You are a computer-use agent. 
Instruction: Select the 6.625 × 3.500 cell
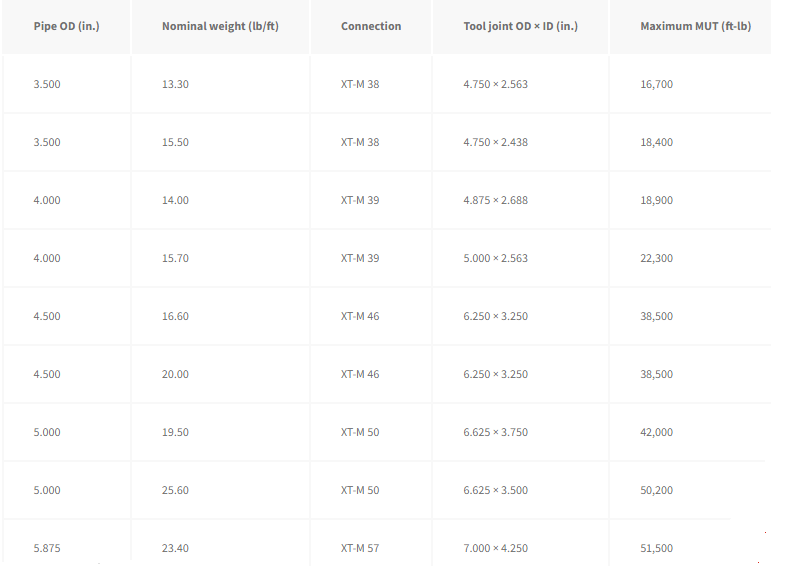click(x=496, y=490)
